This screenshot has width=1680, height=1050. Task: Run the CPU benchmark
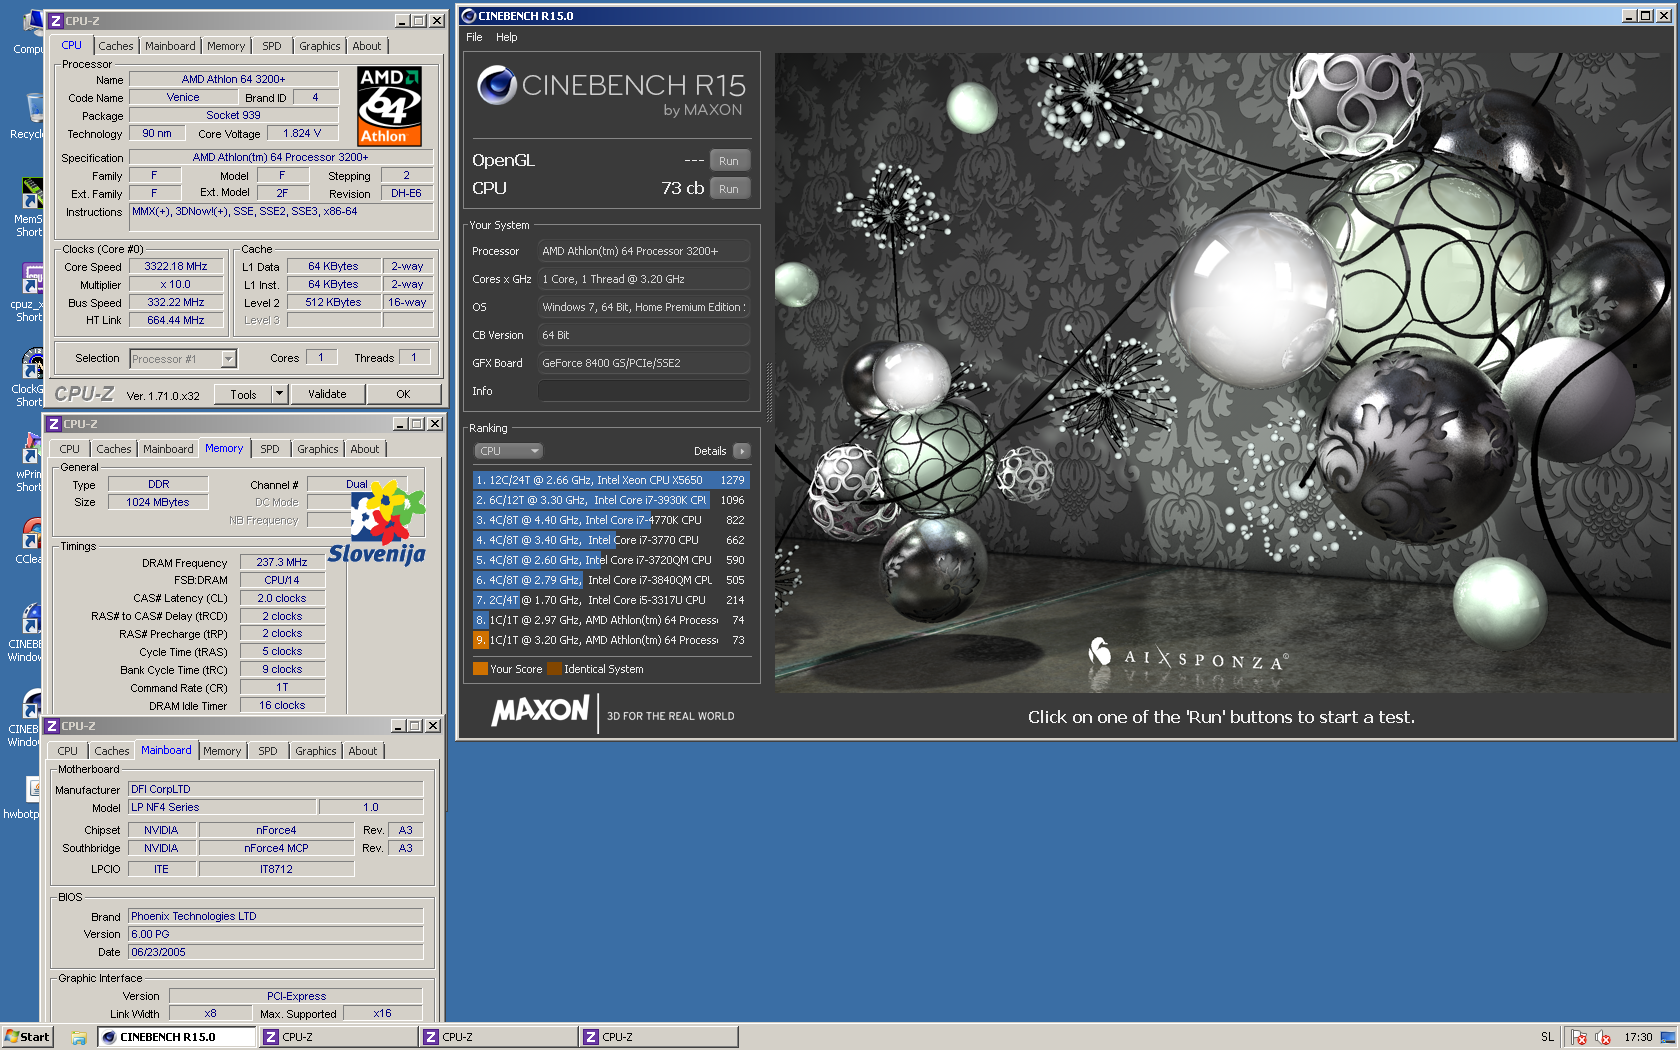point(729,189)
